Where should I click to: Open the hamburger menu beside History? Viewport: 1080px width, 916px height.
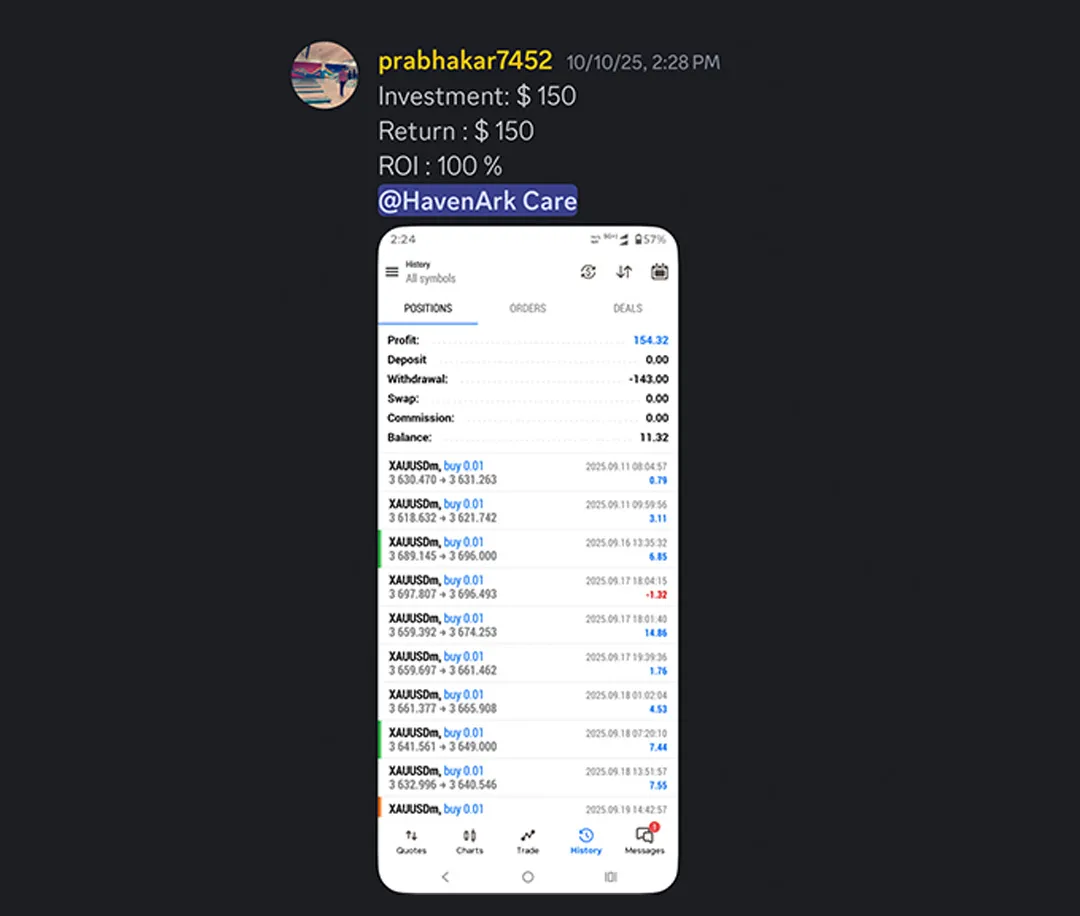click(x=392, y=272)
